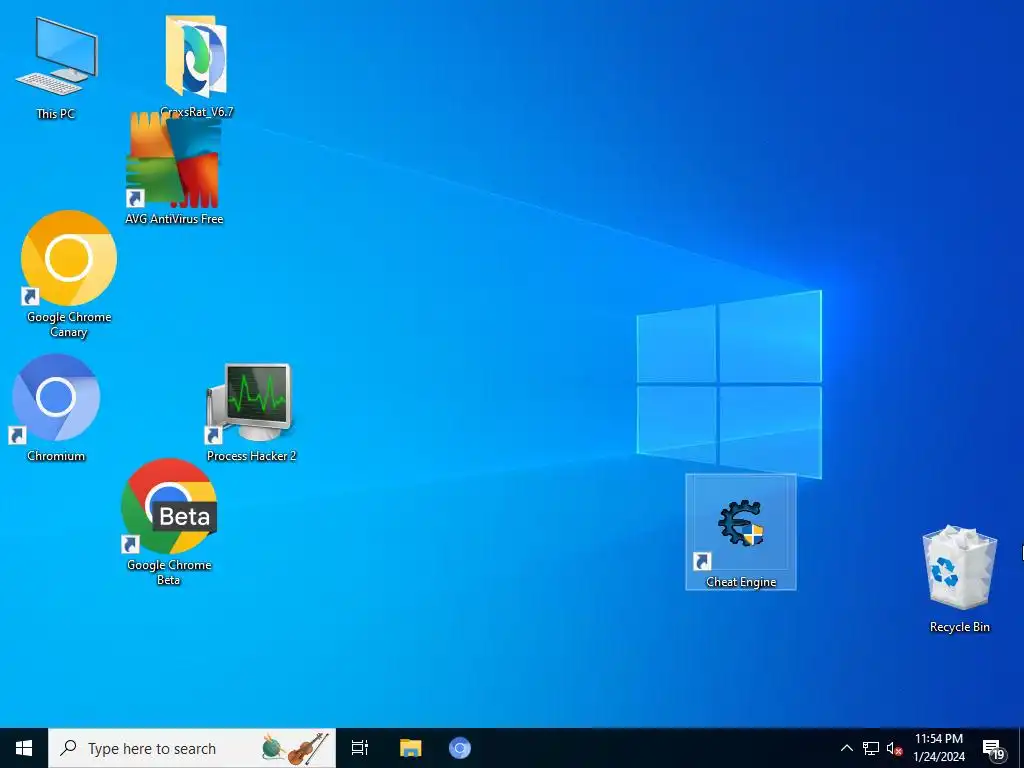Click the Chromium label text
The height and width of the screenshot is (768, 1024).
click(x=56, y=456)
